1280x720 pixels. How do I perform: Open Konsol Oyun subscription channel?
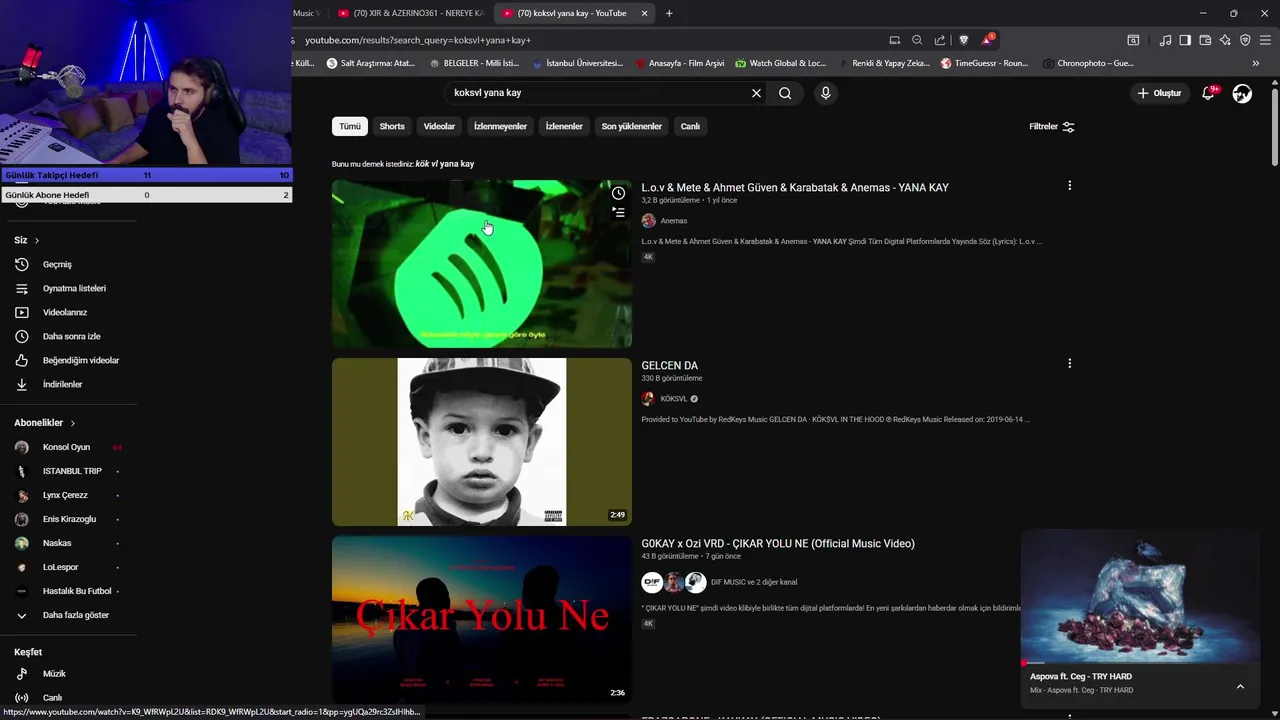(66, 447)
